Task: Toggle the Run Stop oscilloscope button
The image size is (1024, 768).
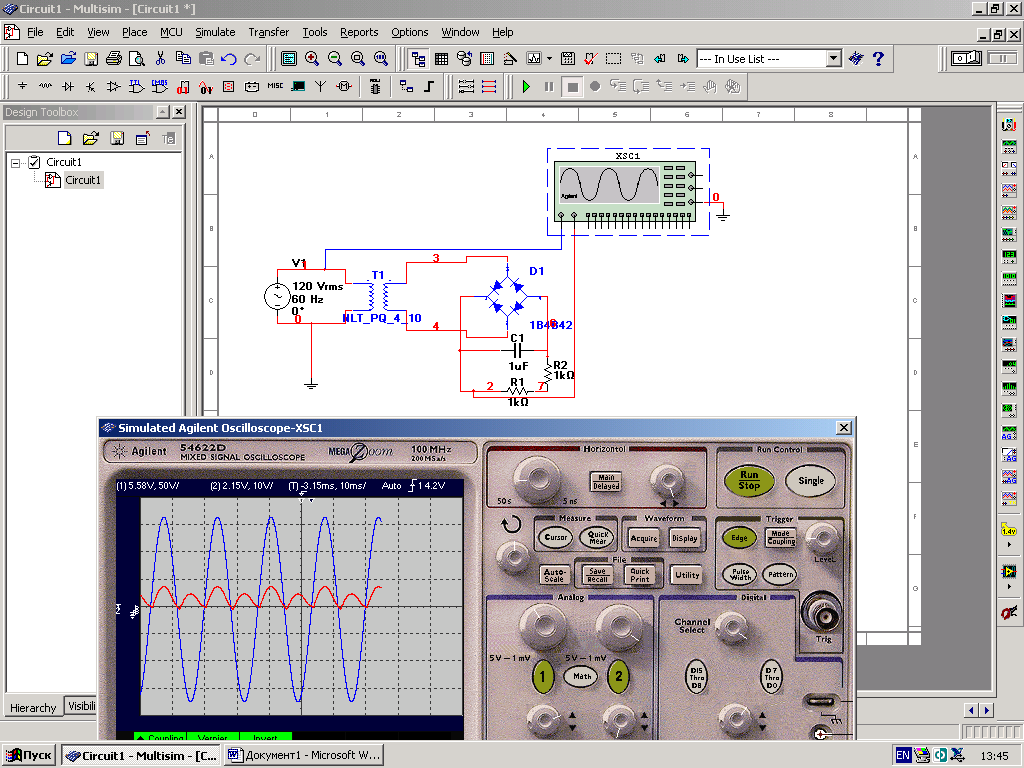Action: pyautogui.click(x=749, y=481)
